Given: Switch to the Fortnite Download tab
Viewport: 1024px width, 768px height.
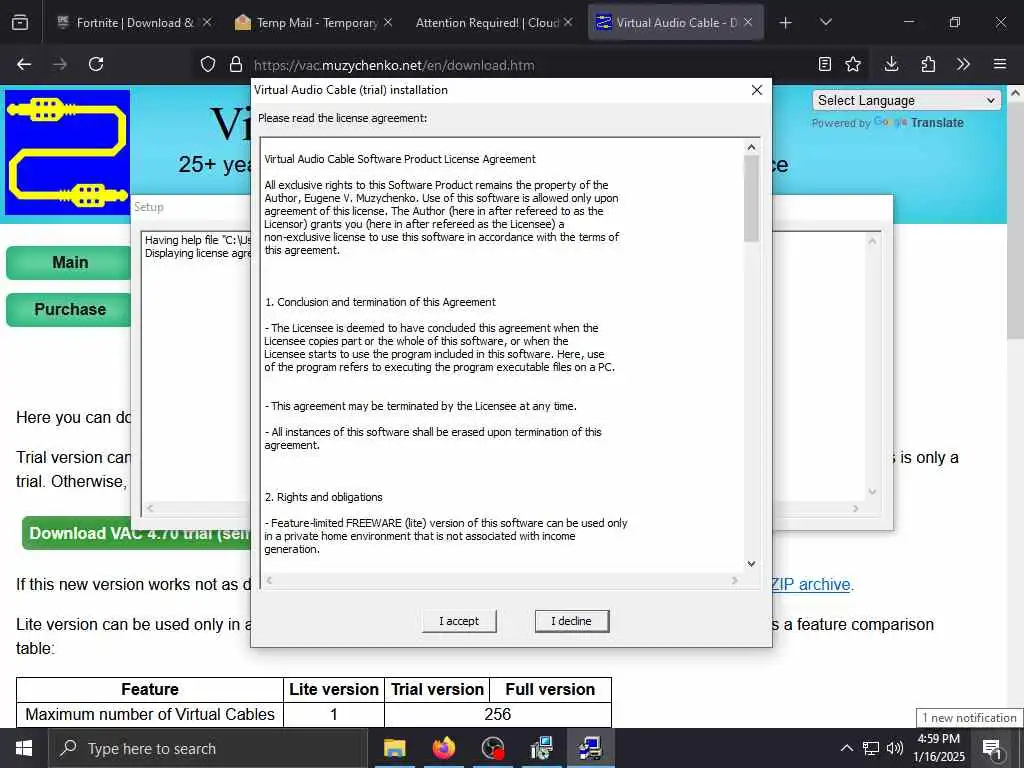Looking at the screenshot, I should click(135, 23).
